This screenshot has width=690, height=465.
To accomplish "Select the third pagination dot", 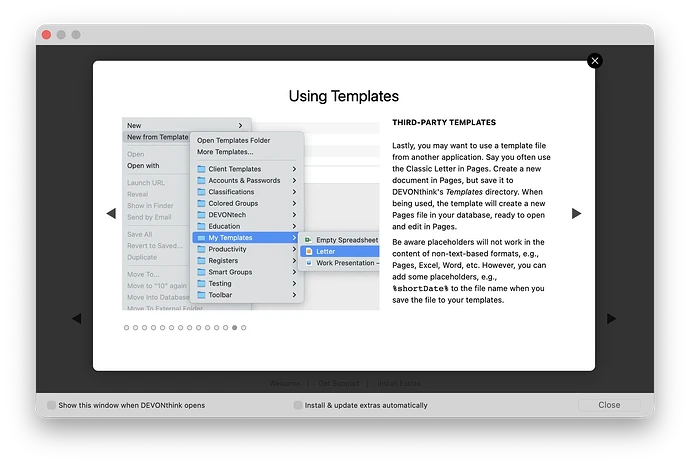I will (x=144, y=328).
